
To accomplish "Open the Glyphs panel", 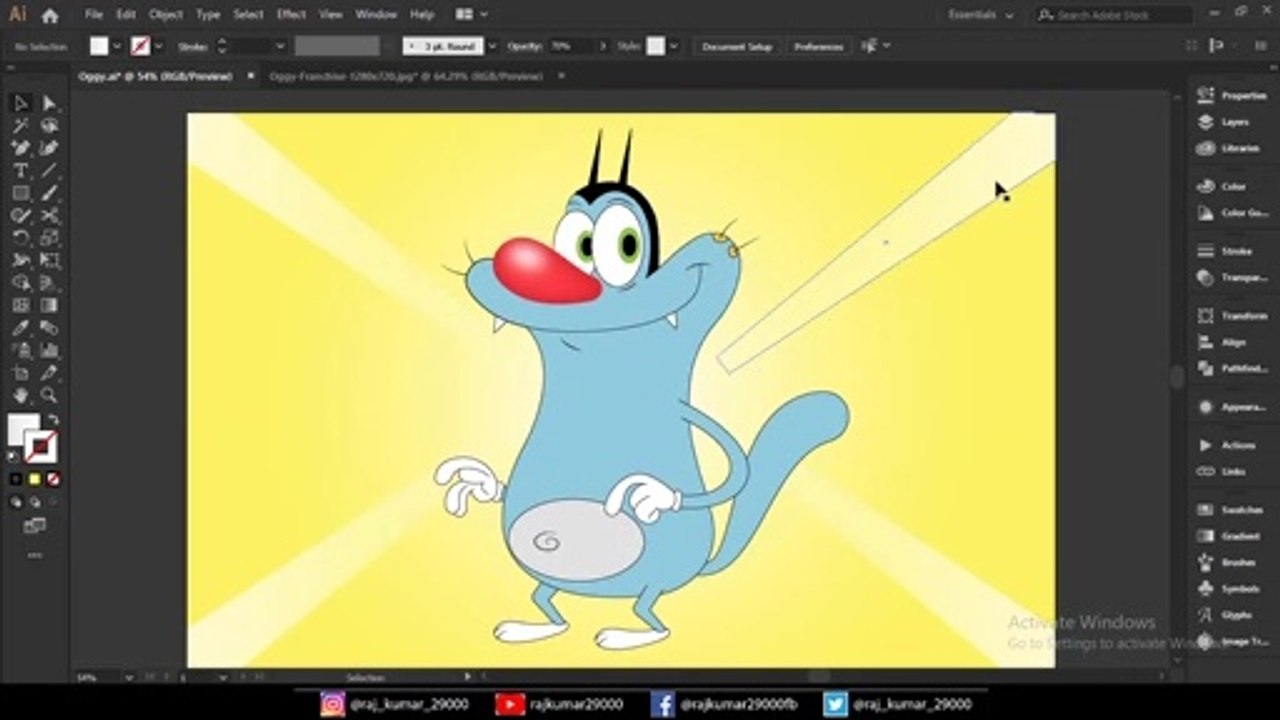I will tap(1226, 615).
